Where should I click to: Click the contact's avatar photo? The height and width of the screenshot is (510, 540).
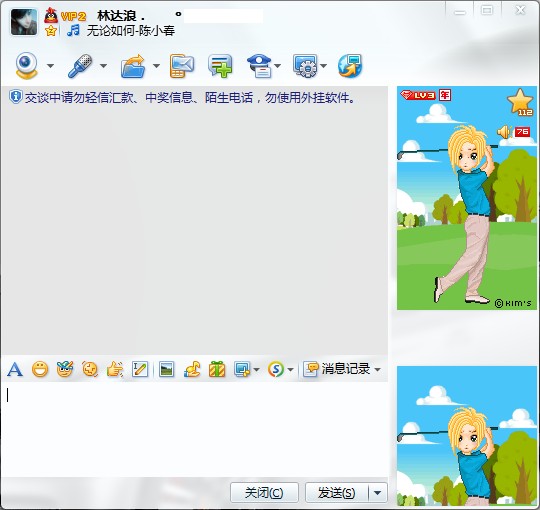pos(24,22)
